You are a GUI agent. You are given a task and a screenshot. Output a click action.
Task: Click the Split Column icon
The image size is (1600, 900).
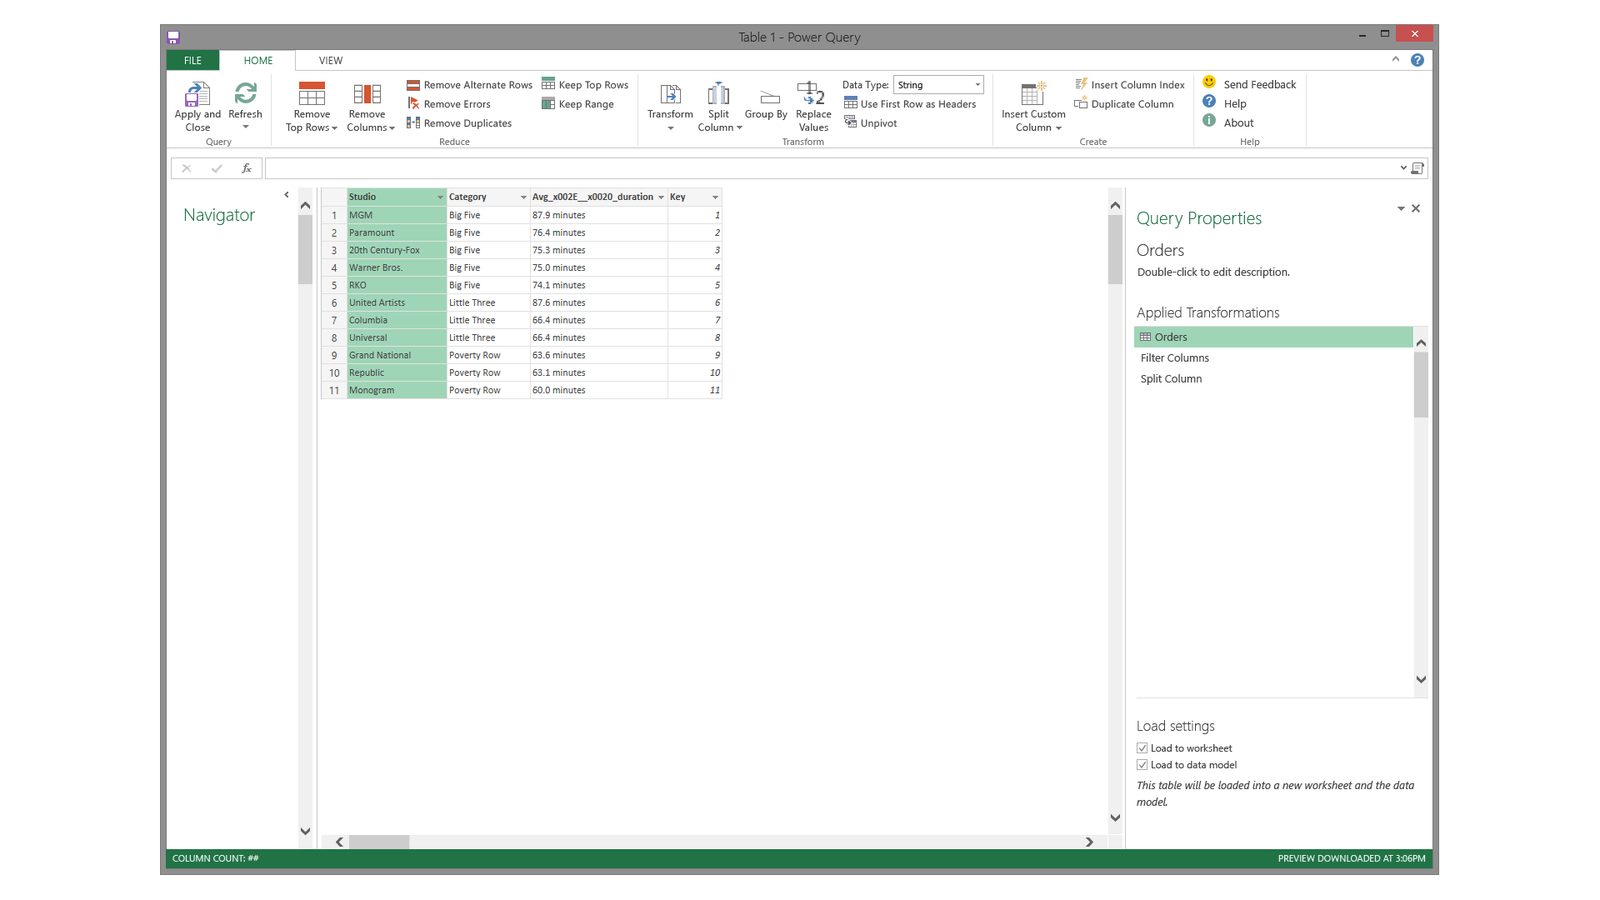click(718, 94)
